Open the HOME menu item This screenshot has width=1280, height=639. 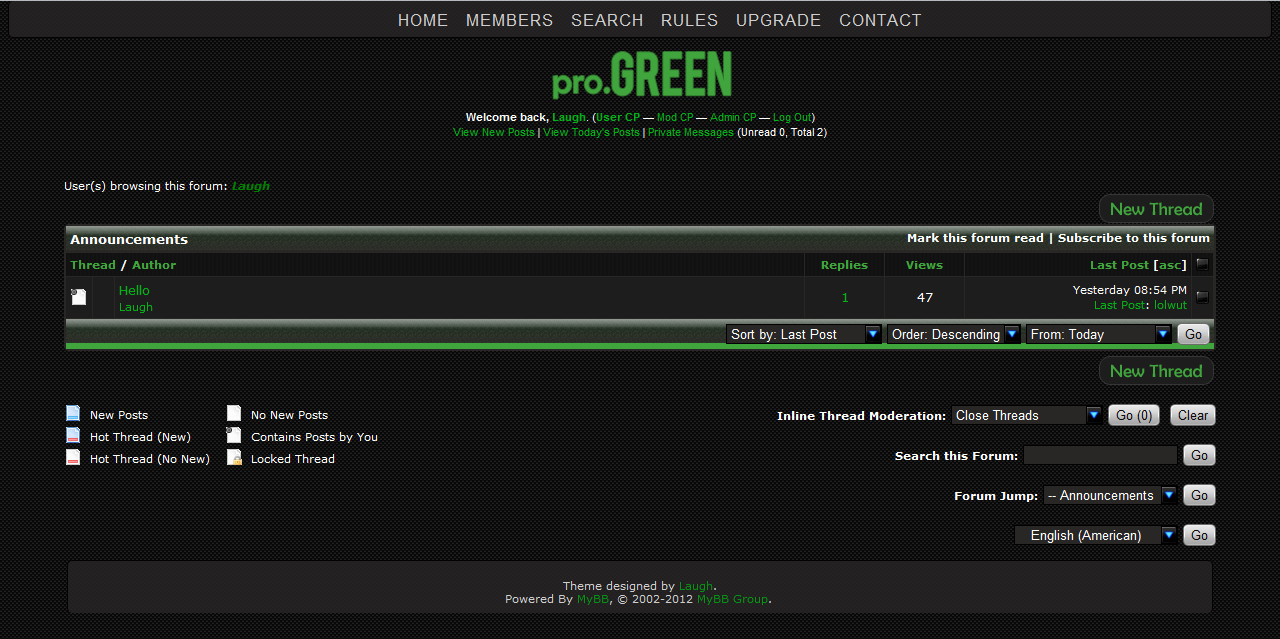click(x=423, y=20)
